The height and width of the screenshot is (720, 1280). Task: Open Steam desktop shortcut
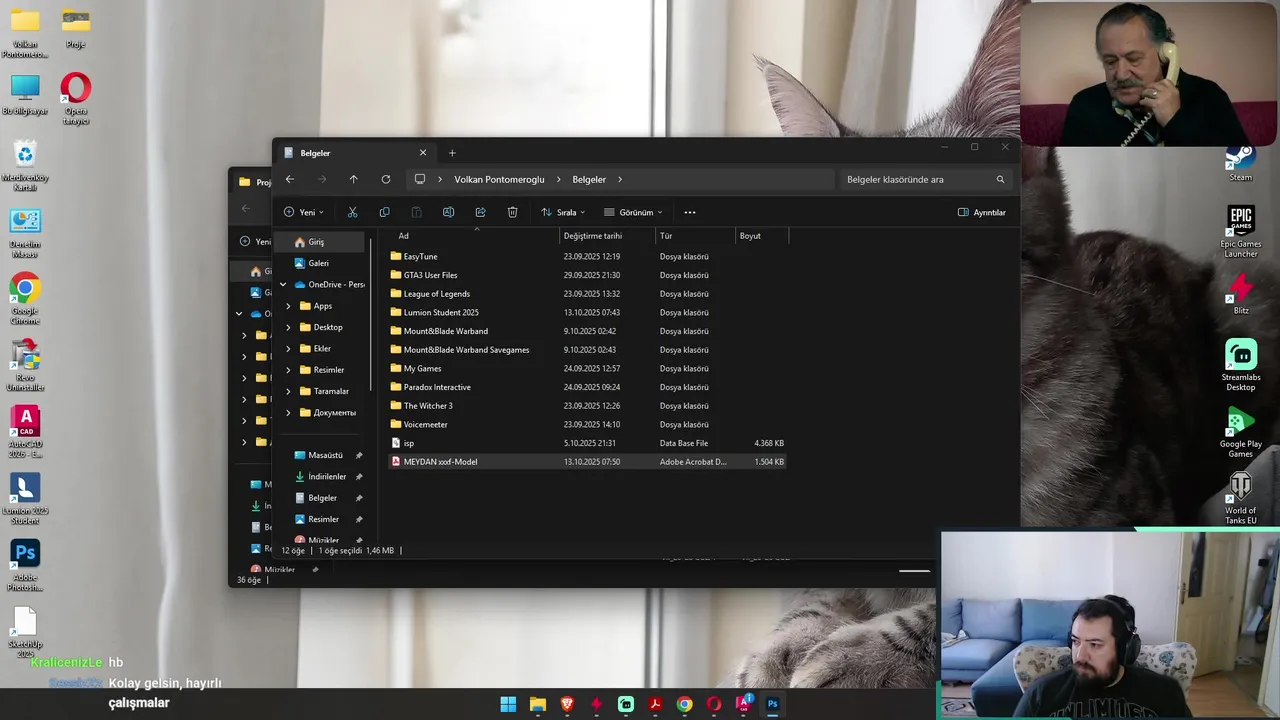(1241, 163)
